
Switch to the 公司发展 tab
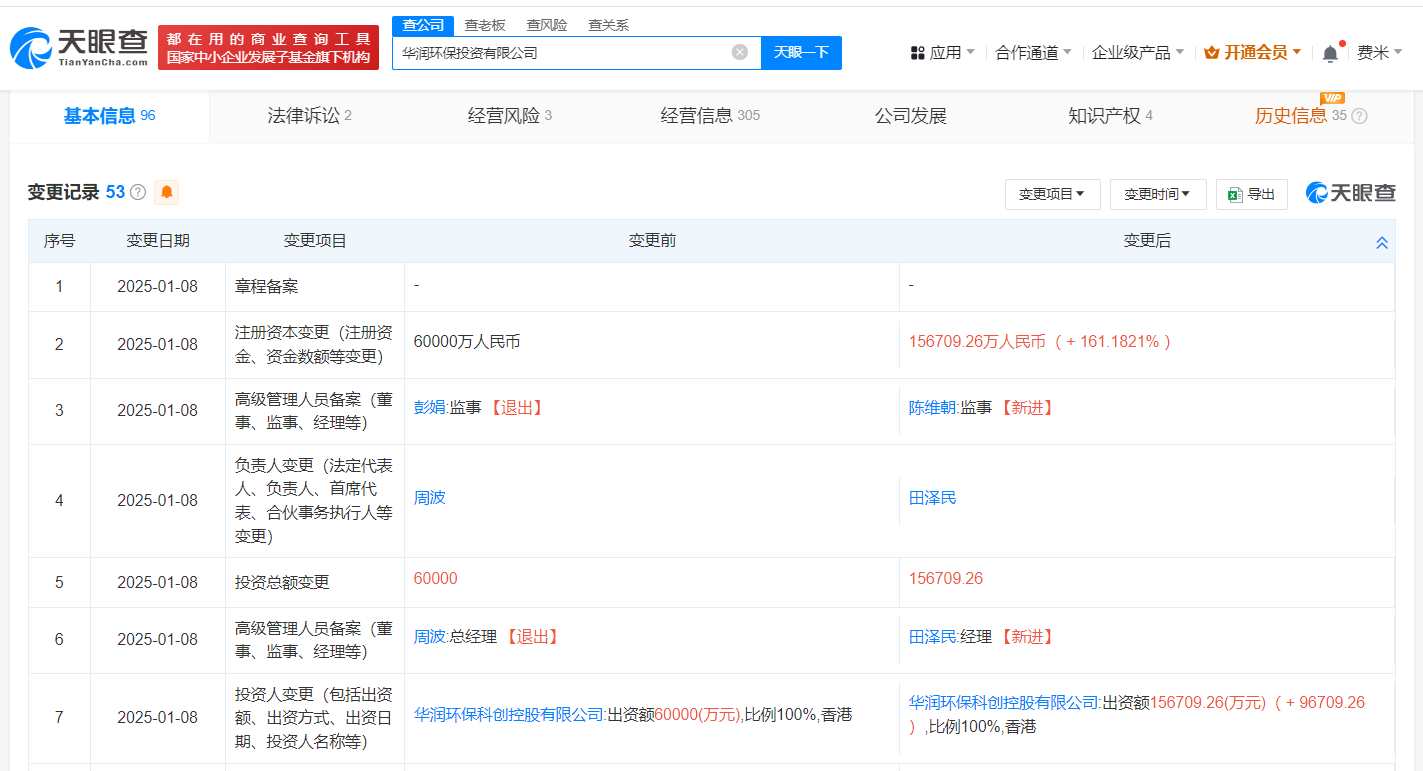pos(910,116)
